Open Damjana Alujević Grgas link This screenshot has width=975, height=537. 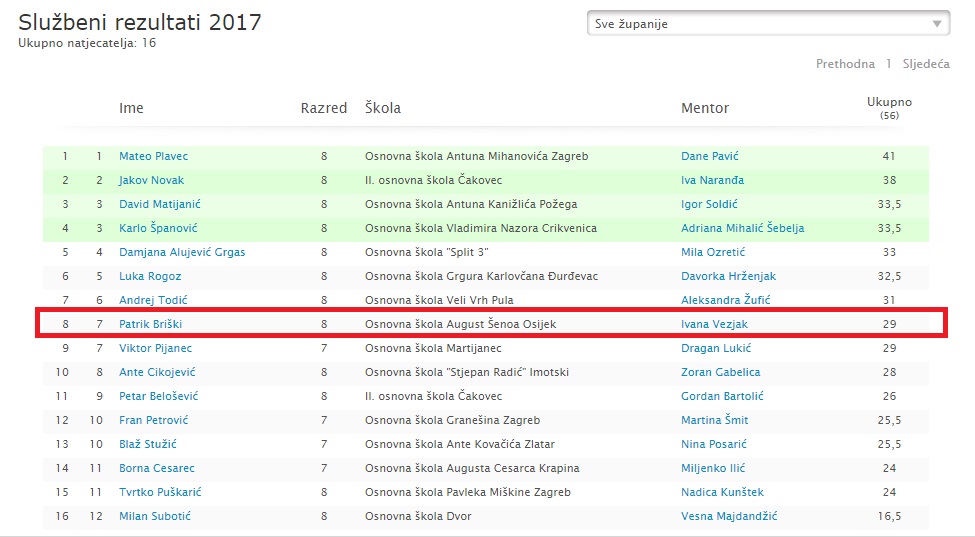(182, 252)
